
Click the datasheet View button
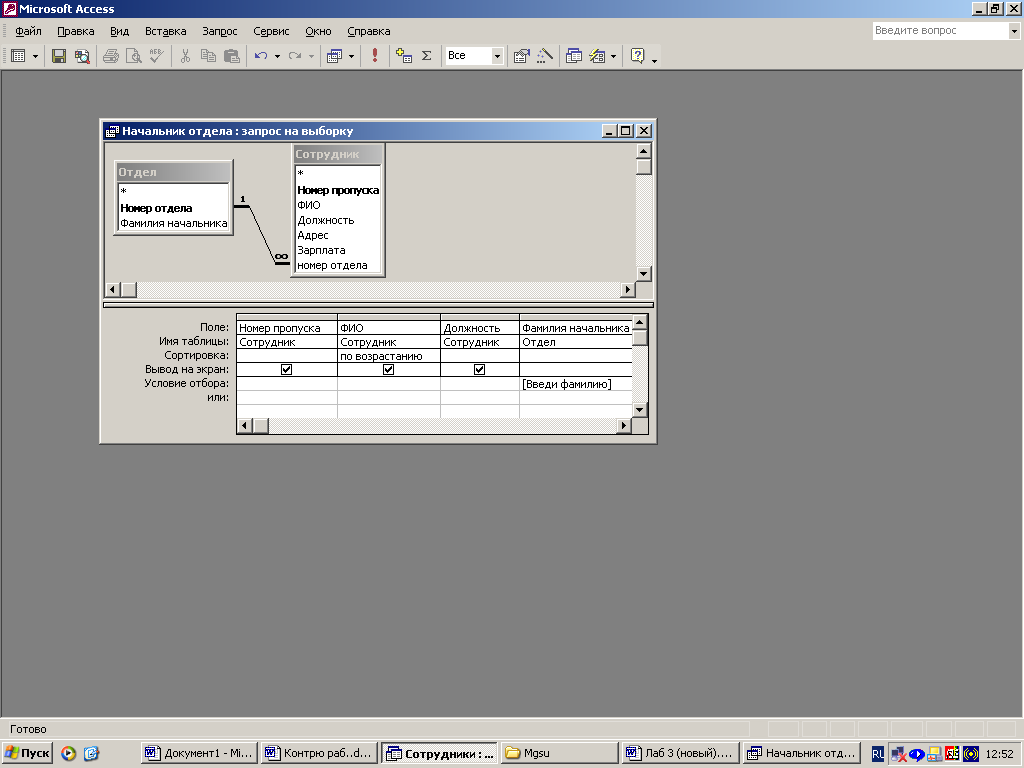(x=18, y=56)
